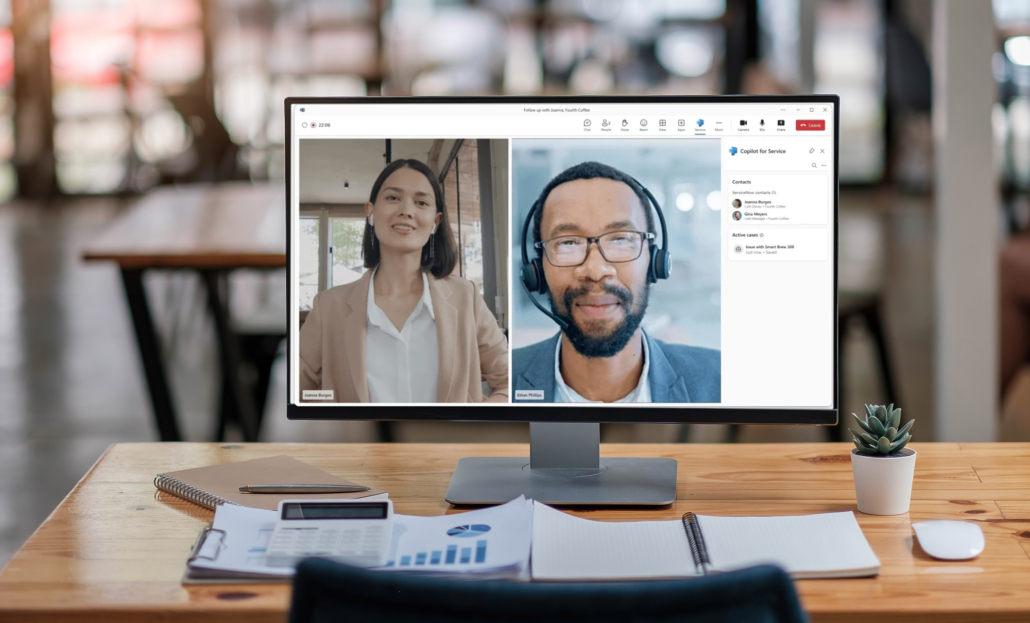Turn off the camera
This screenshot has width=1030, height=623.
pyautogui.click(x=744, y=122)
